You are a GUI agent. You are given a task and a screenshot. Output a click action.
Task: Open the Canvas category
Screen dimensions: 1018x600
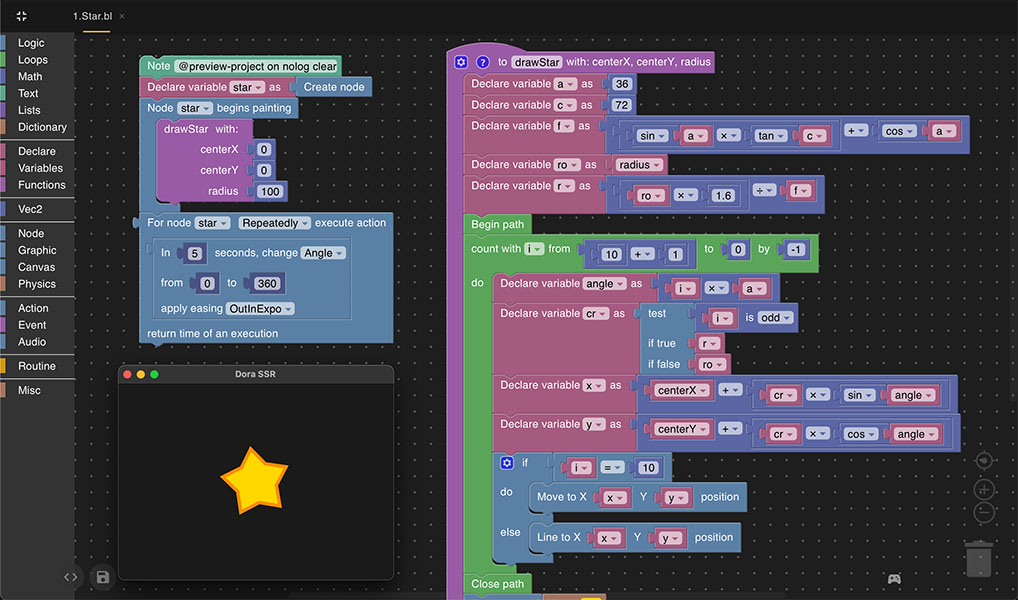click(x=36, y=267)
